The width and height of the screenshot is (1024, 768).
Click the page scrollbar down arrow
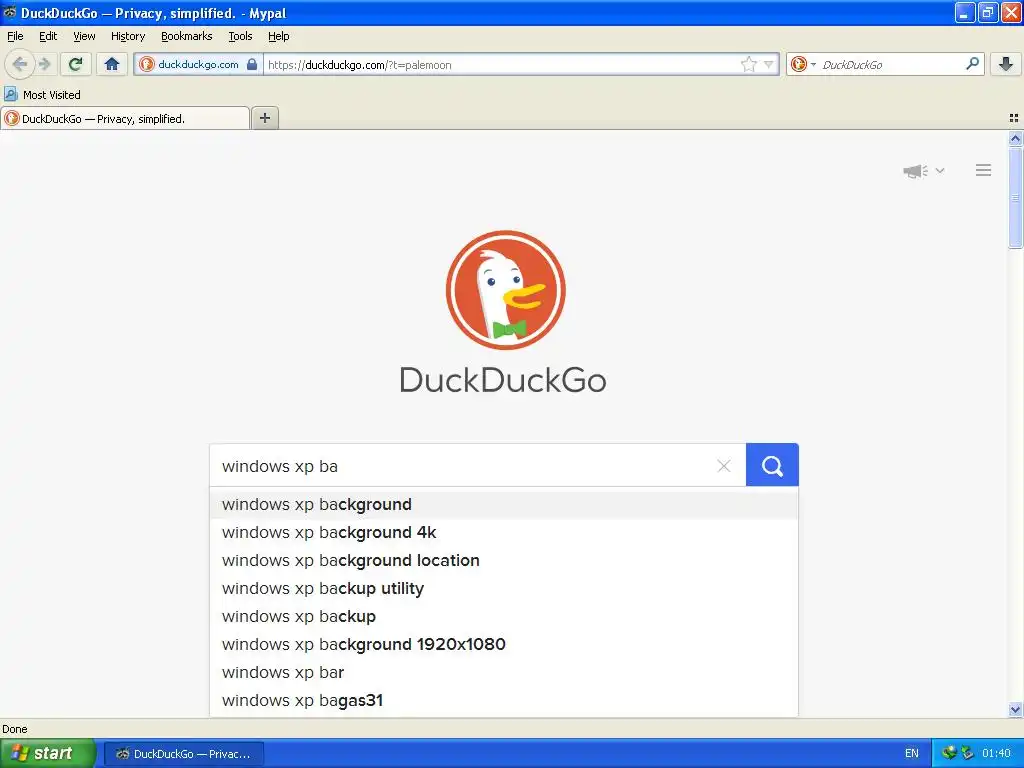1015,710
